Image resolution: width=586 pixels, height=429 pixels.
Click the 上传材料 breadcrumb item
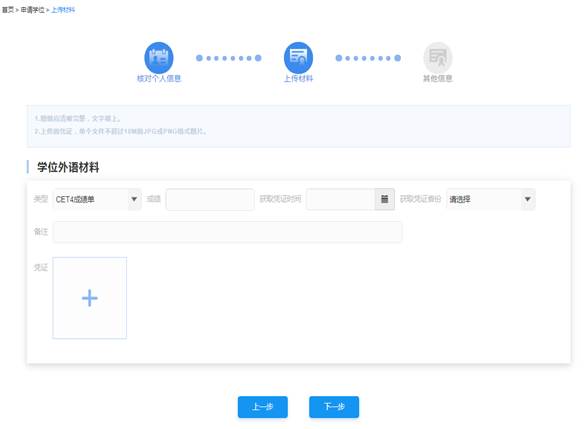pyautogui.click(x=63, y=10)
